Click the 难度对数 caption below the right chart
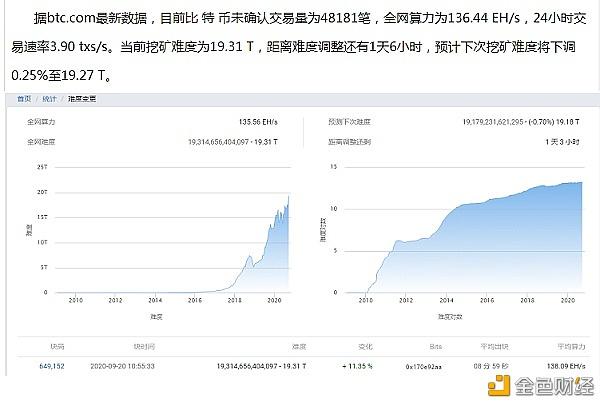The image size is (600, 402). 450,317
